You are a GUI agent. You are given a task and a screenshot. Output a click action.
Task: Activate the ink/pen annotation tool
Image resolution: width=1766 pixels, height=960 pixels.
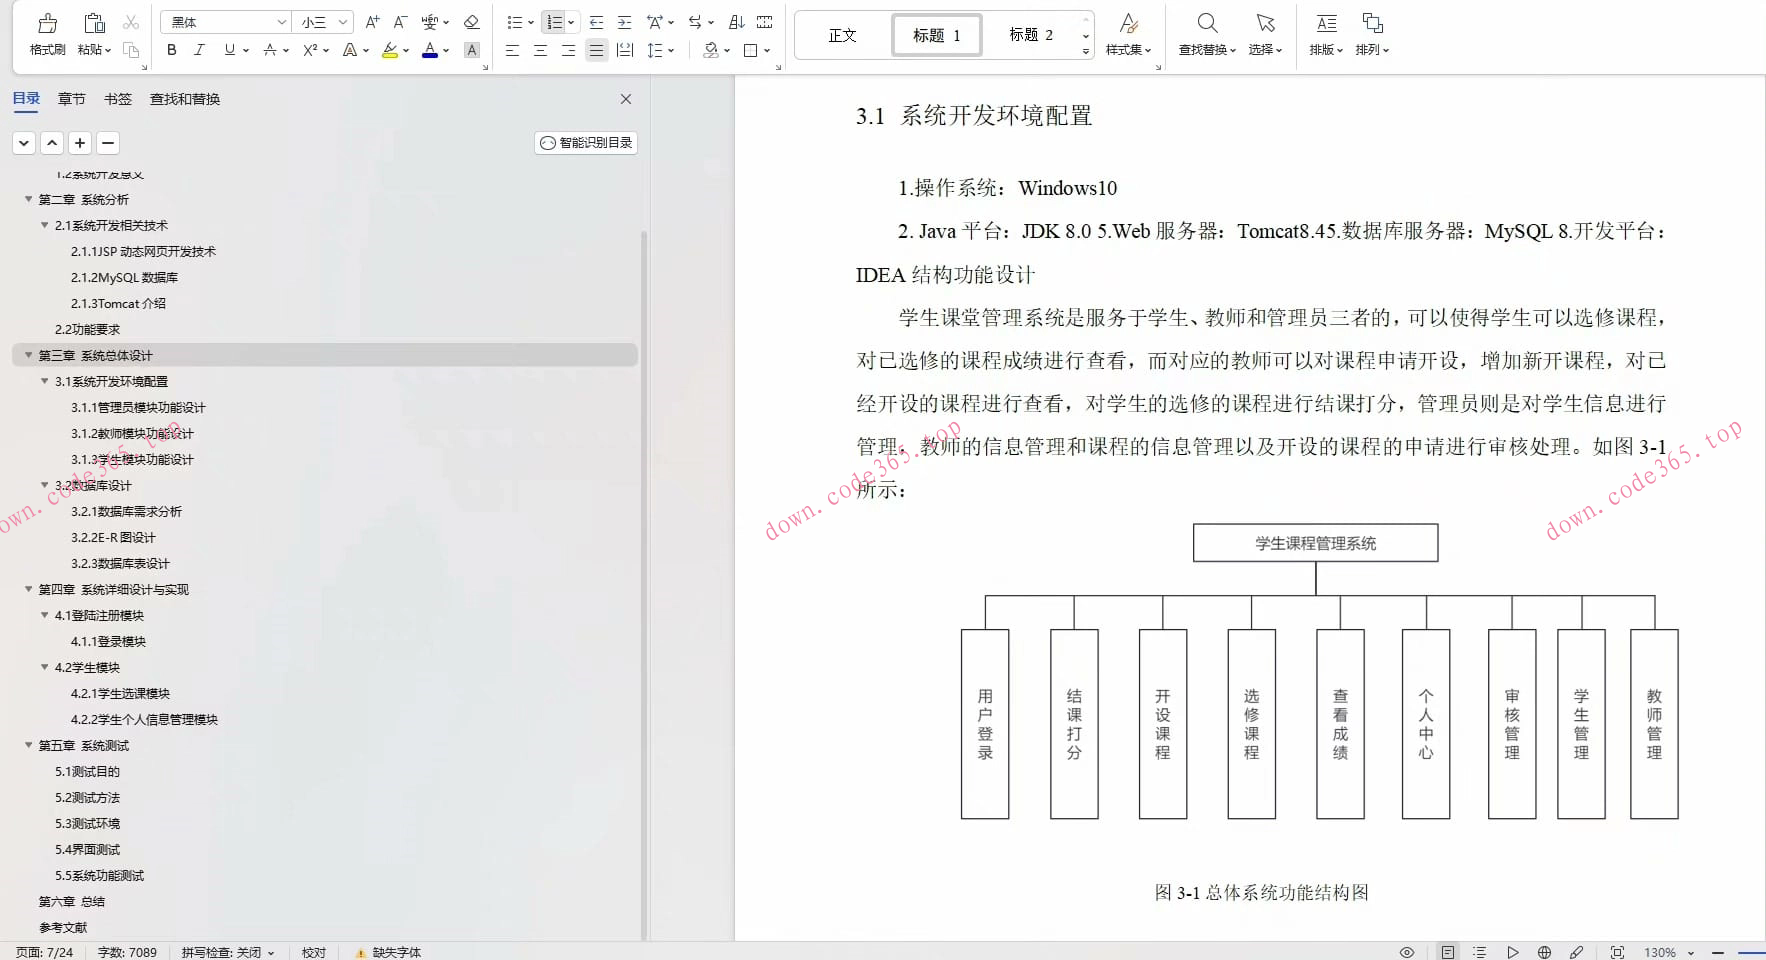(x=1577, y=952)
